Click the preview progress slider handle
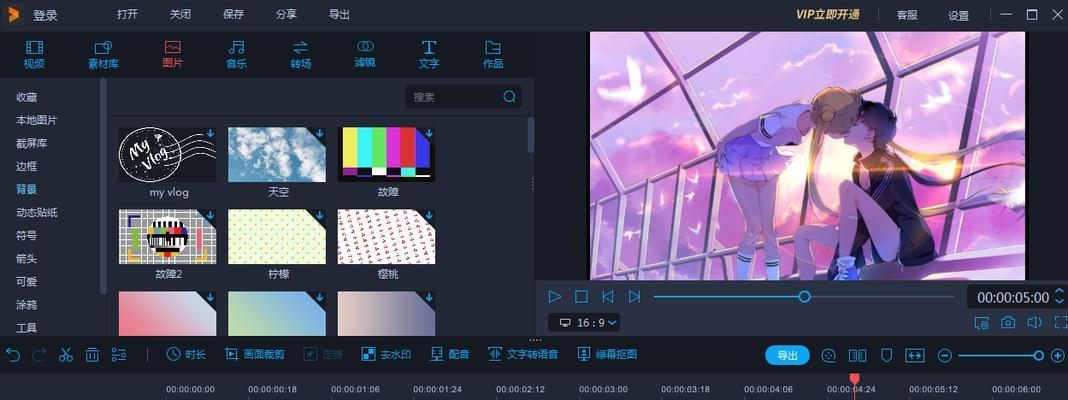 (804, 296)
